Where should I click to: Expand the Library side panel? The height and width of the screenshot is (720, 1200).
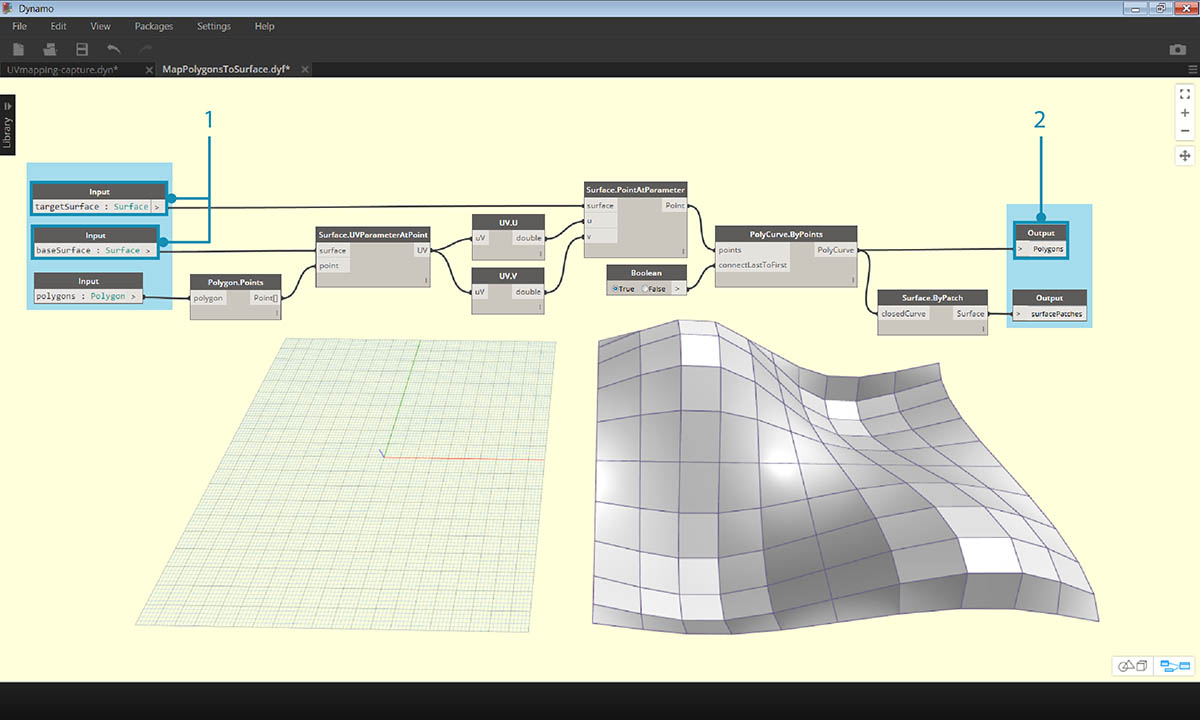tap(8, 125)
